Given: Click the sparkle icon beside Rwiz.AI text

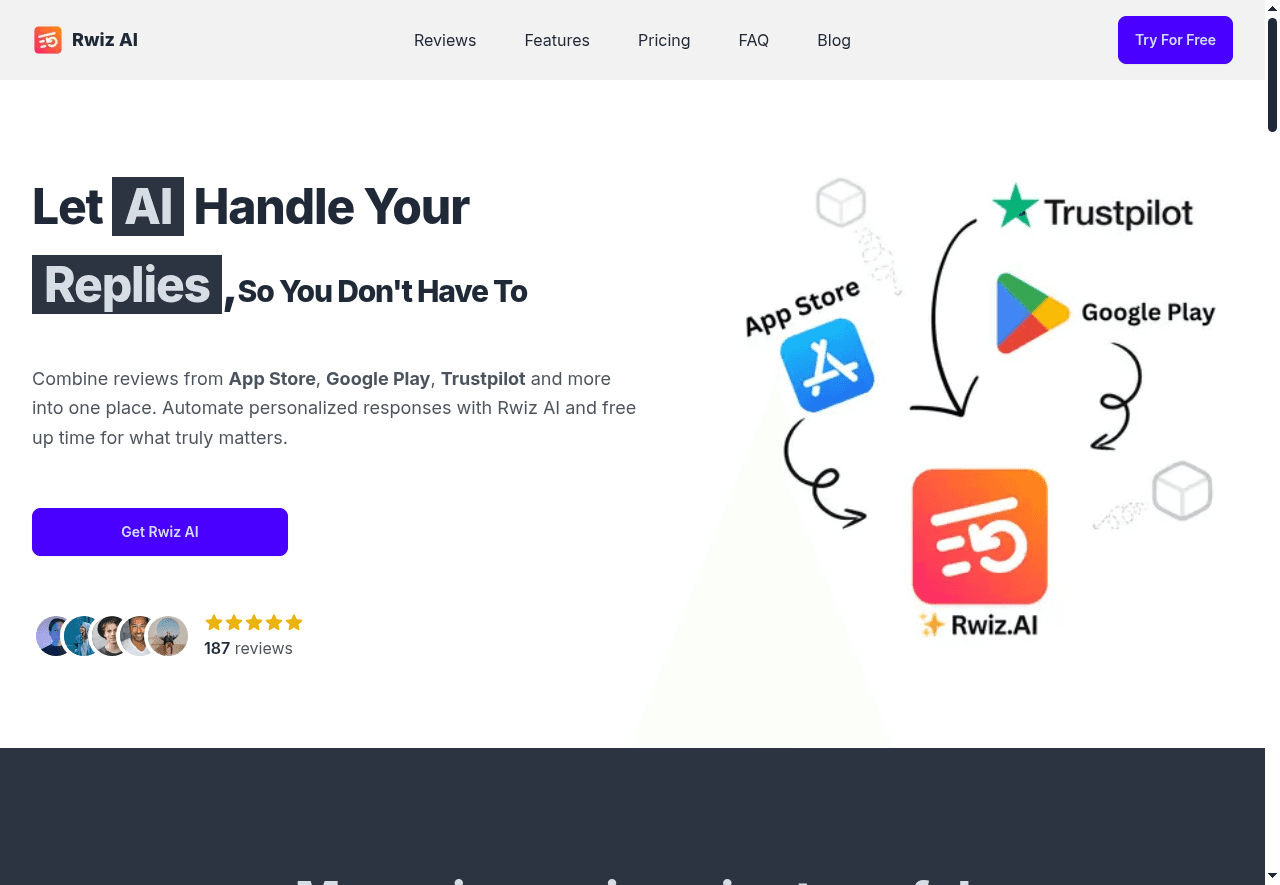Looking at the screenshot, I should click(x=932, y=625).
